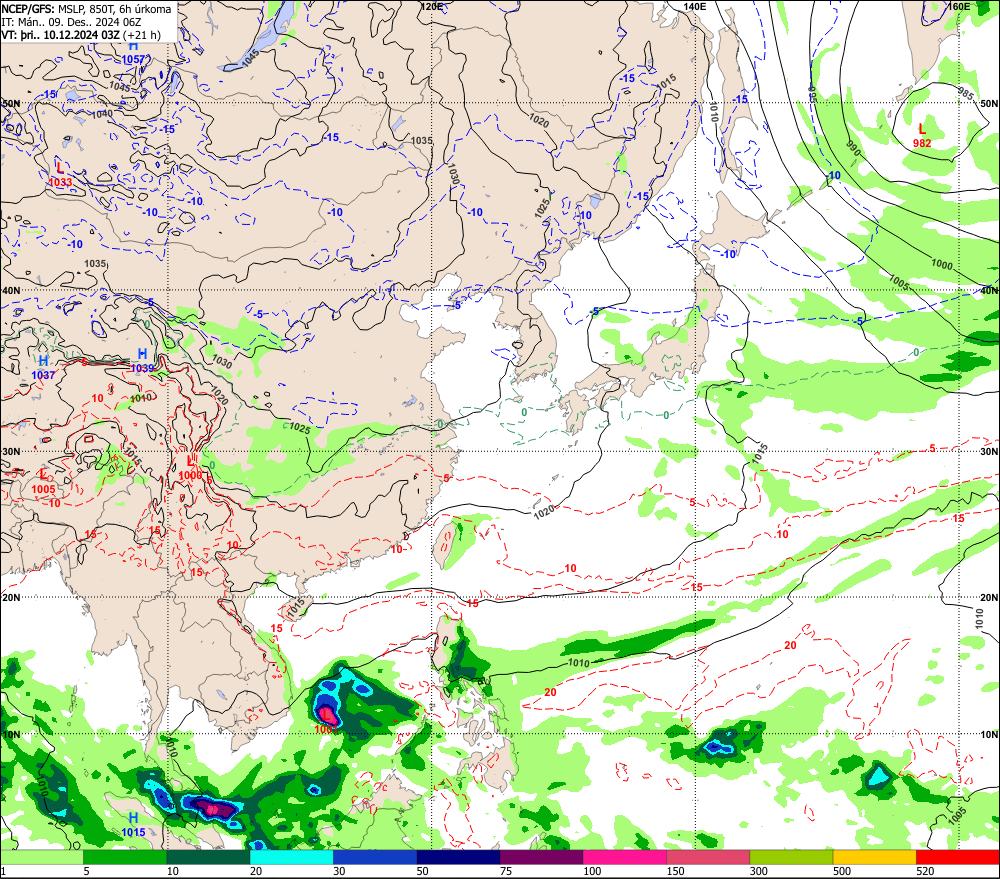Click the legend value 100
1000x879 pixels.
592,871
